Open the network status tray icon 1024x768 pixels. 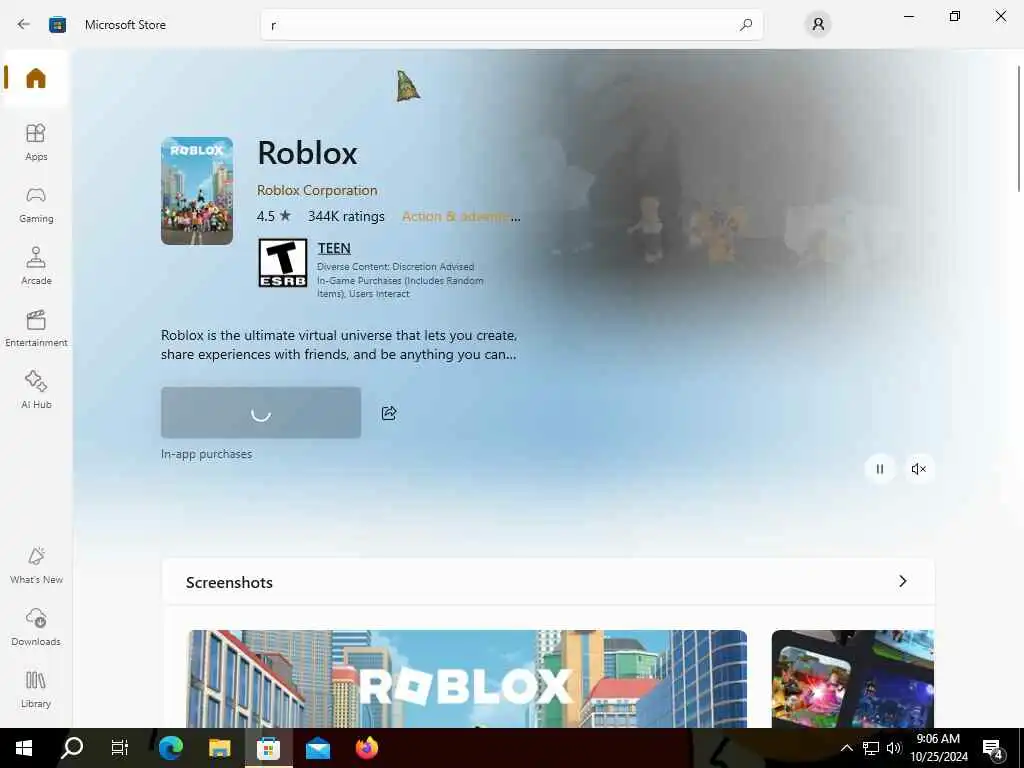tap(871, 748)
